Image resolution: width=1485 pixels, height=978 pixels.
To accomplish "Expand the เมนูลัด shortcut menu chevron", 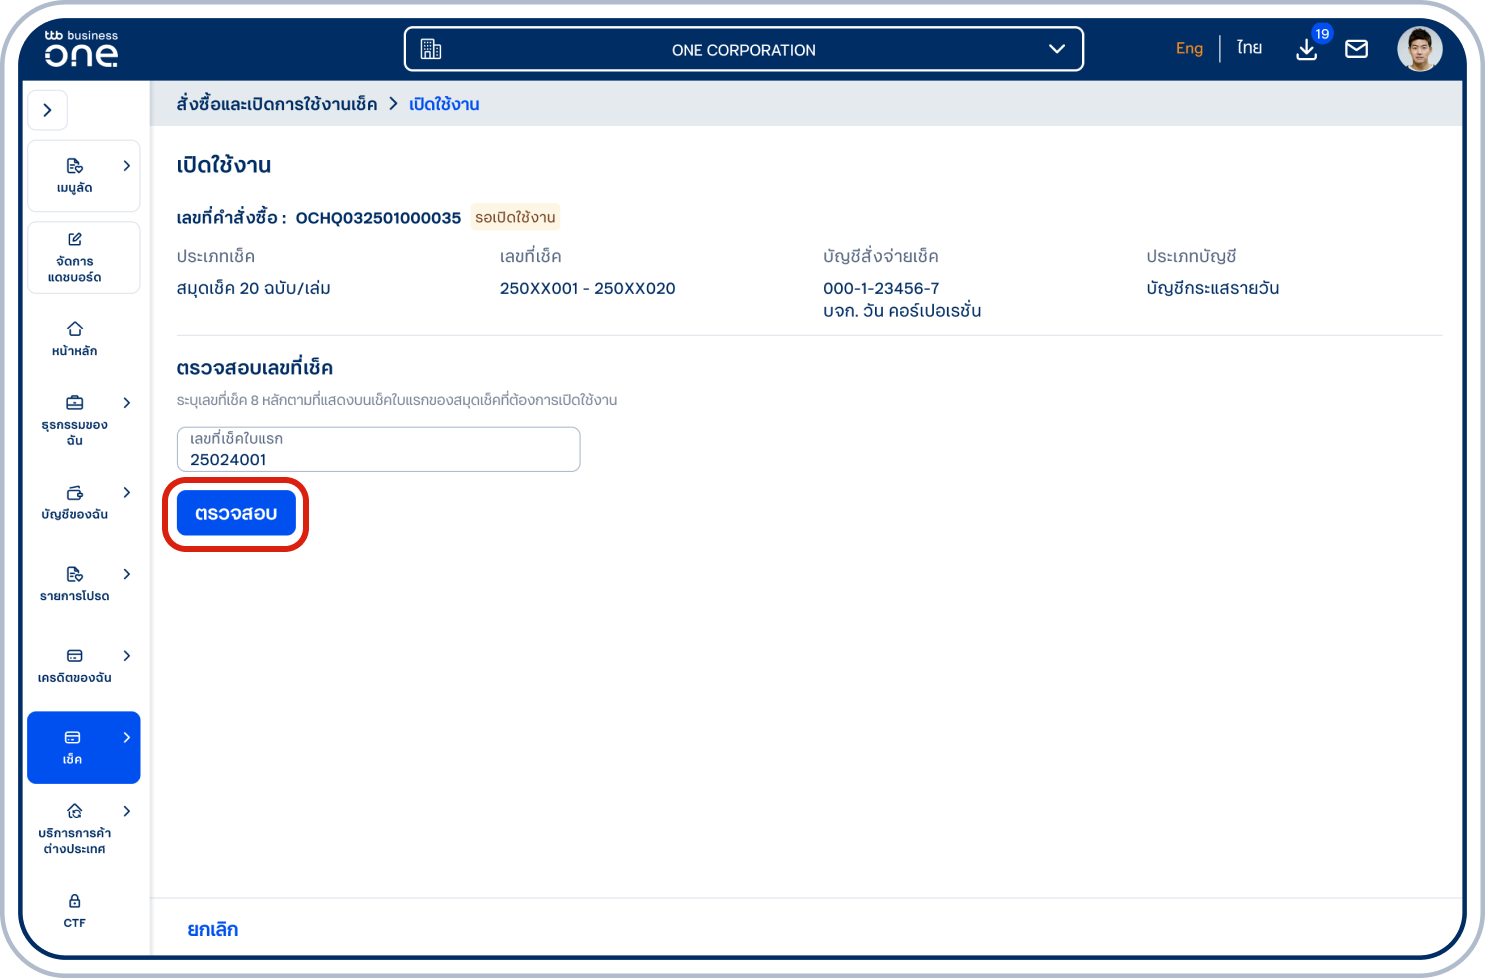I will (126, 166).
